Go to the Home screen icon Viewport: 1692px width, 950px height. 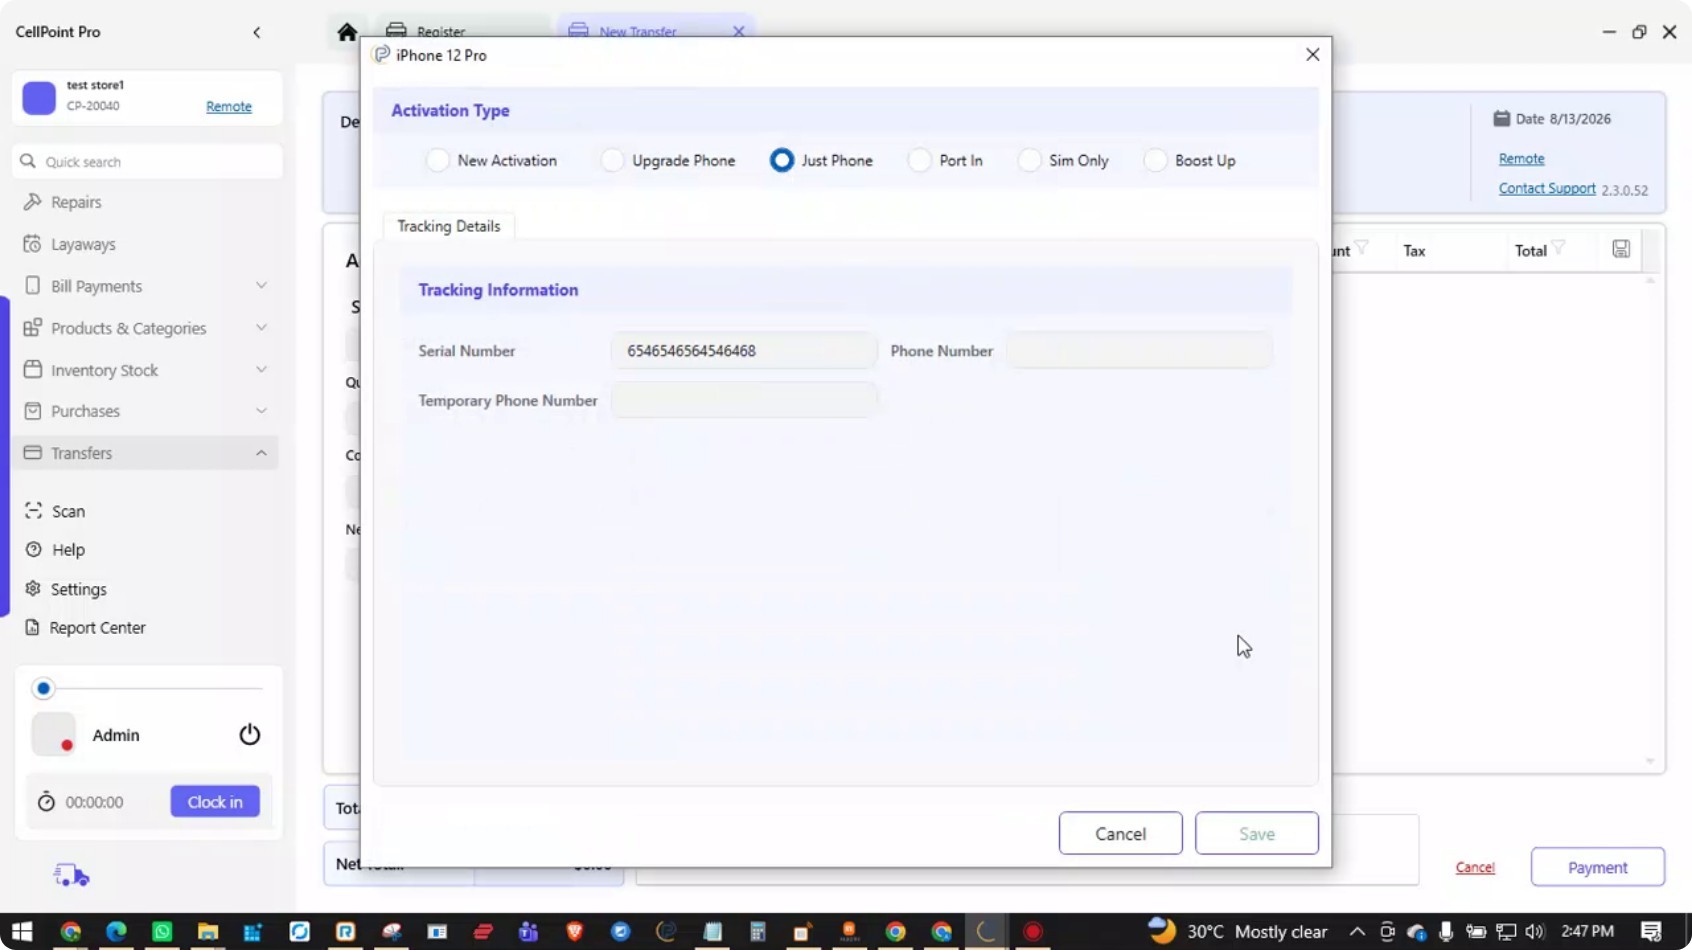click(347, 32)
